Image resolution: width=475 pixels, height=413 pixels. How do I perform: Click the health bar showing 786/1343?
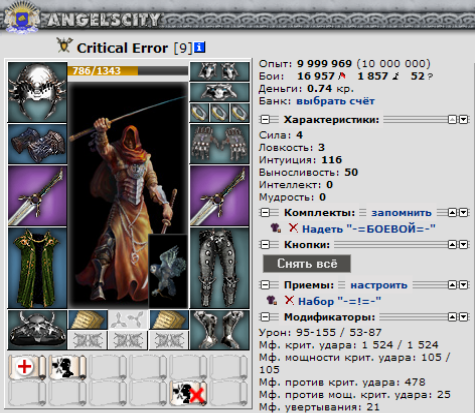point(128,71)
